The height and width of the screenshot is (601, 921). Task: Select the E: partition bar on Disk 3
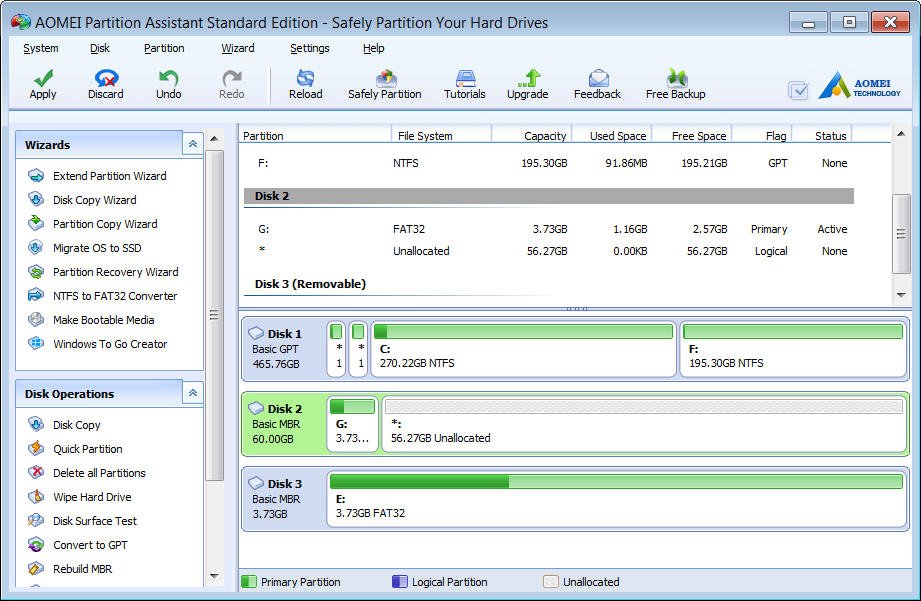615,498
